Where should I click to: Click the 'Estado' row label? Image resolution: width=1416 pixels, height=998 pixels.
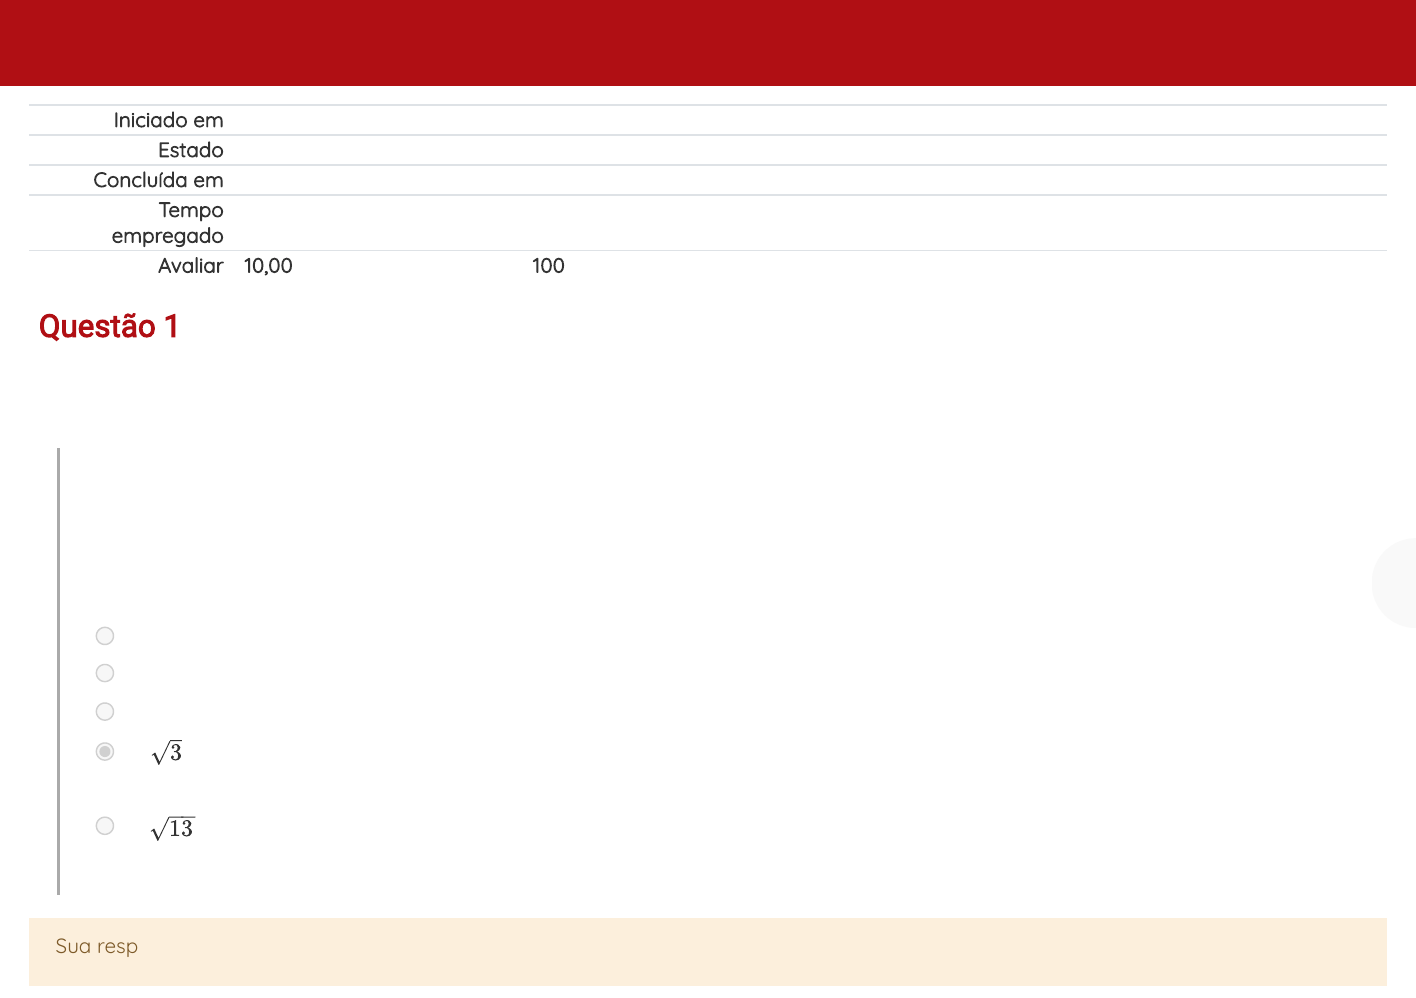[x=190, y=150]
